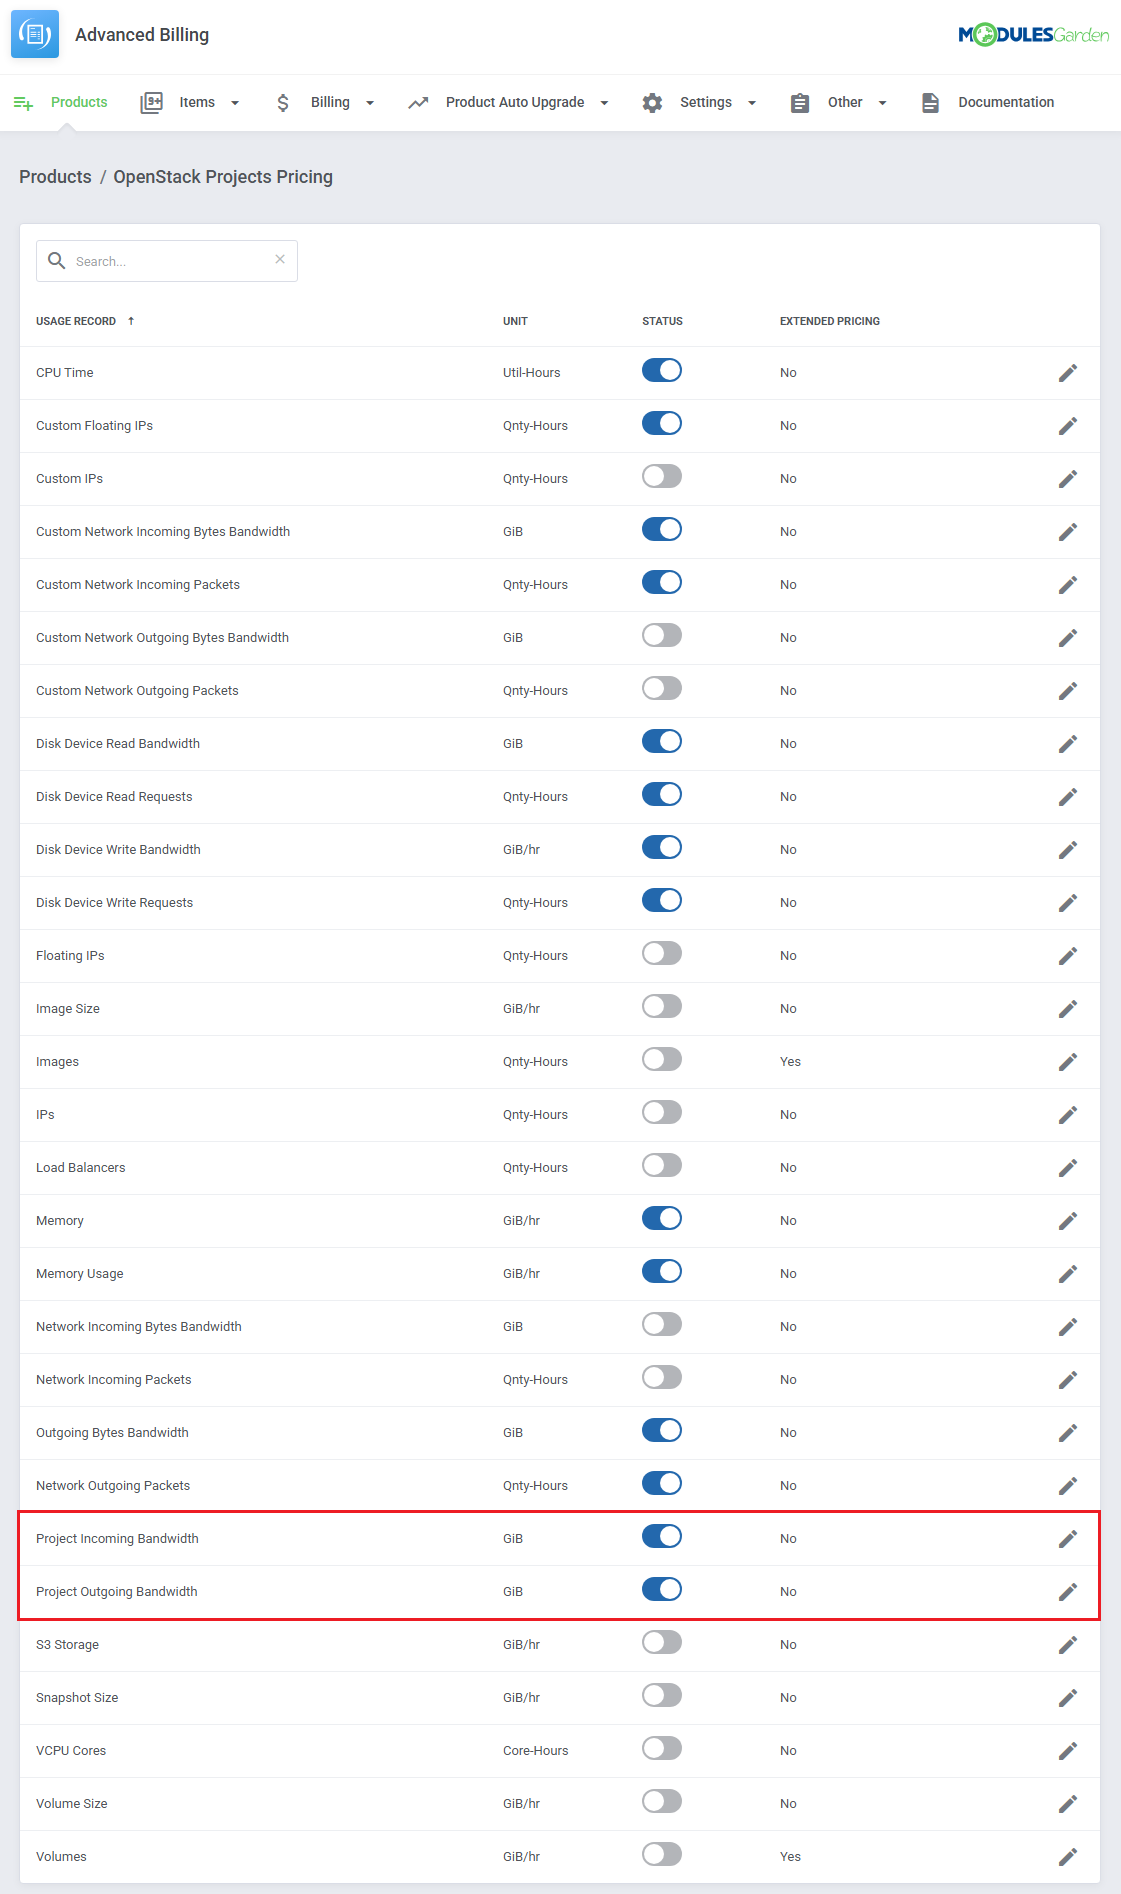Screen dimensions: 1121x1894
Task: Turn on the S3 Storage toggle
Action: click(662, 1642)
